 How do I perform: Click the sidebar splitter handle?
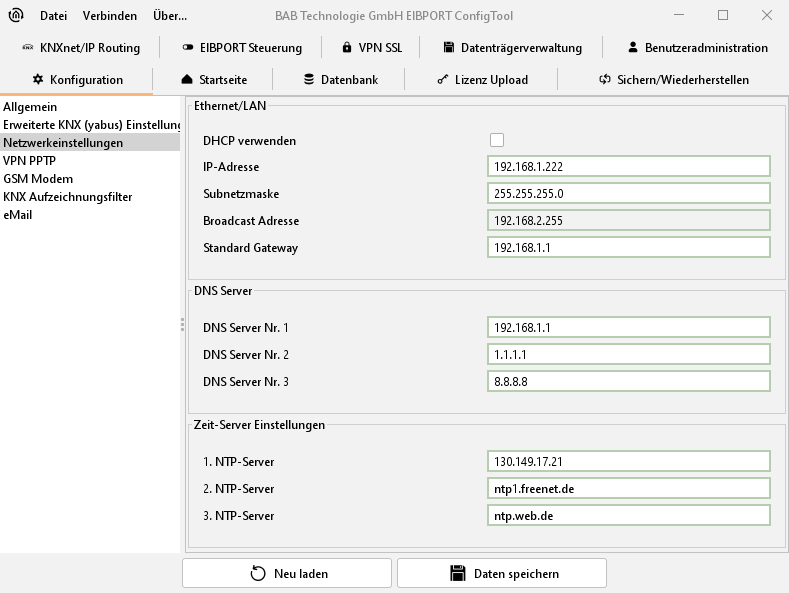point(182,324)
